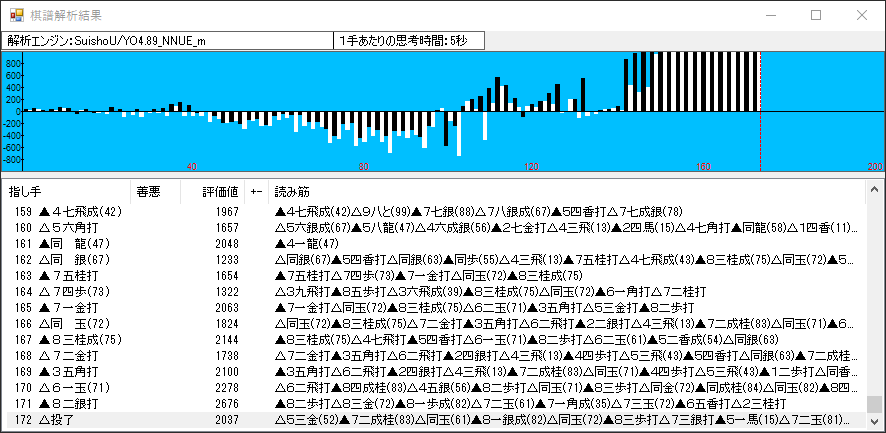
Task: Select move row 161 ▲同 龍(47)
Action: coord(434,244)
